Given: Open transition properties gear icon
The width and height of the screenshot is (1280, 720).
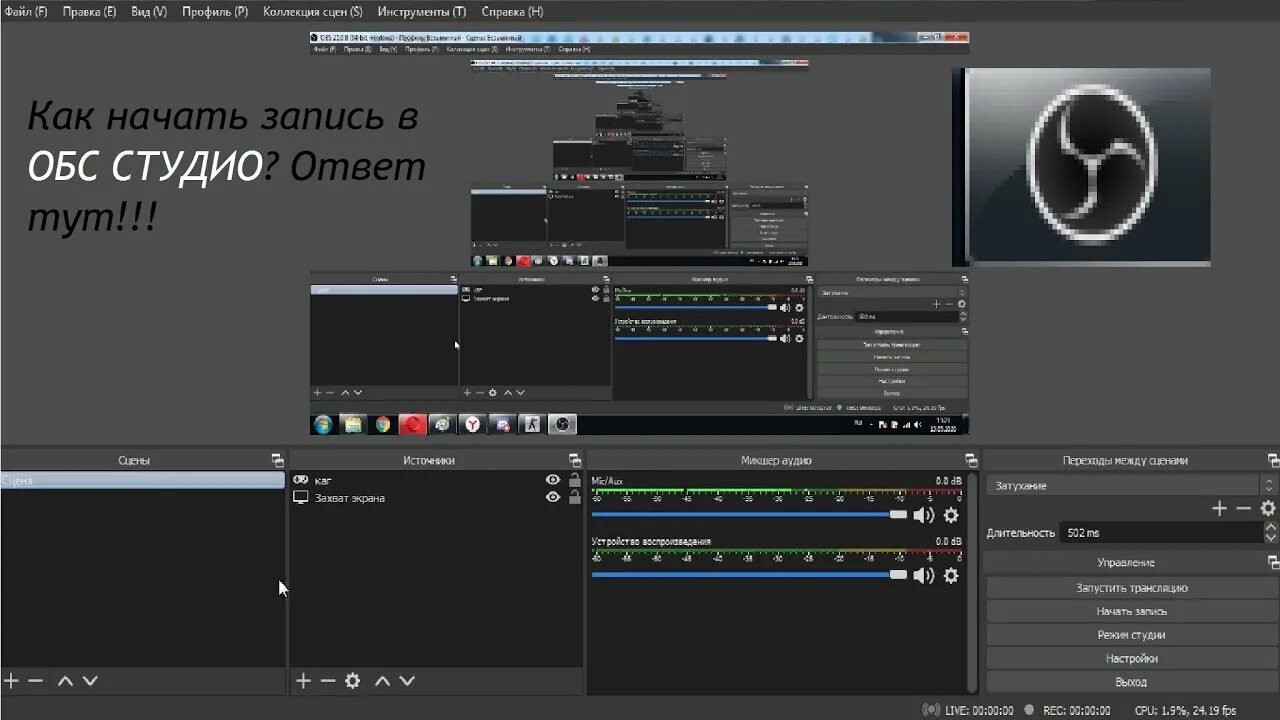Looking at the screenshot, I should click(x=1268, y=508).
